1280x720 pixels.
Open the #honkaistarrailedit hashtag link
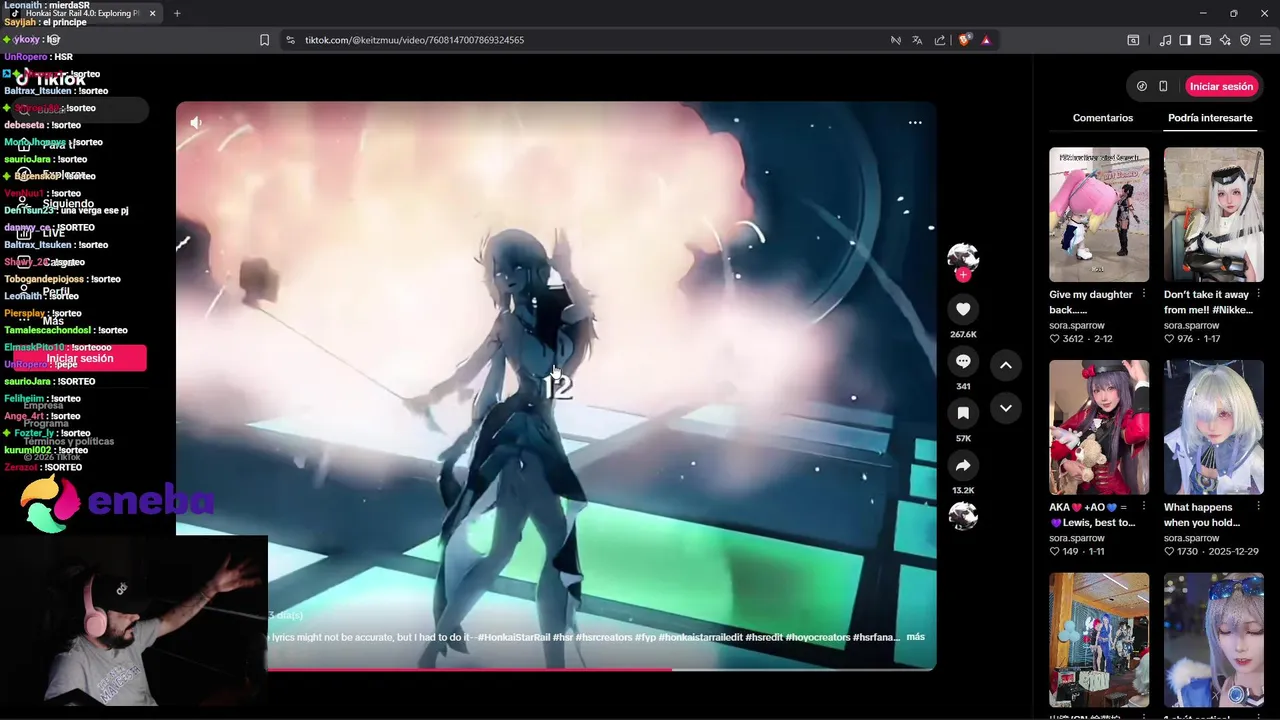tap(702, 637)
